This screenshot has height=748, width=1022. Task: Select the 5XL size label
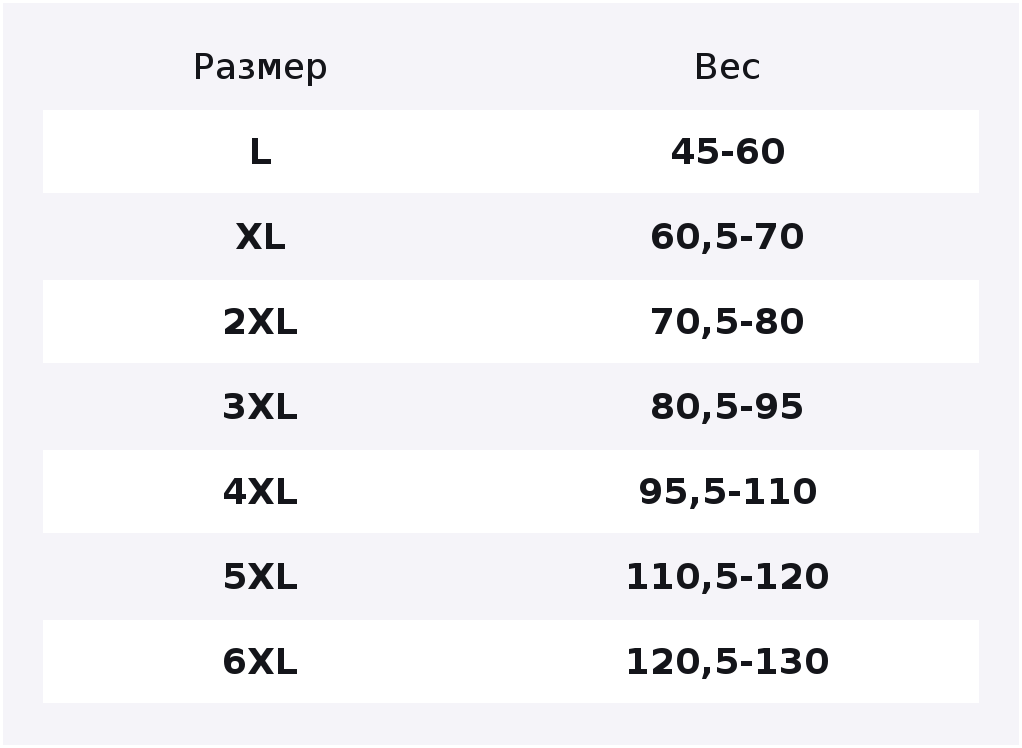click(260, 577)
